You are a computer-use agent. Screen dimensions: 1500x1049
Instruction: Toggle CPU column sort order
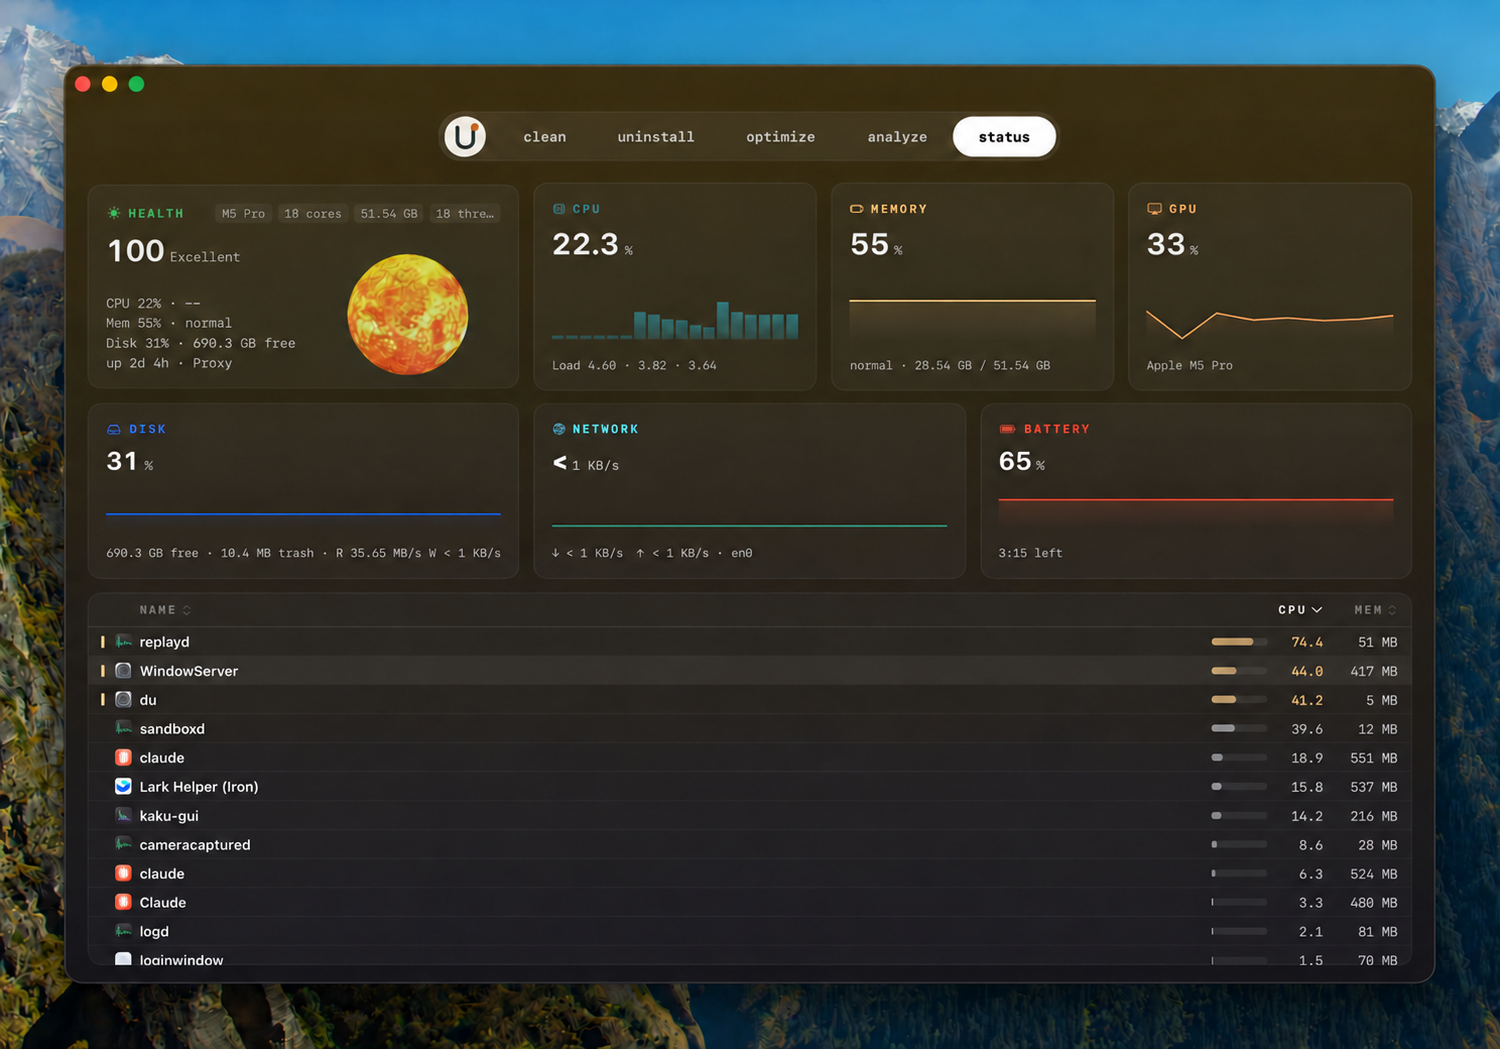(x=1300, y=610)
